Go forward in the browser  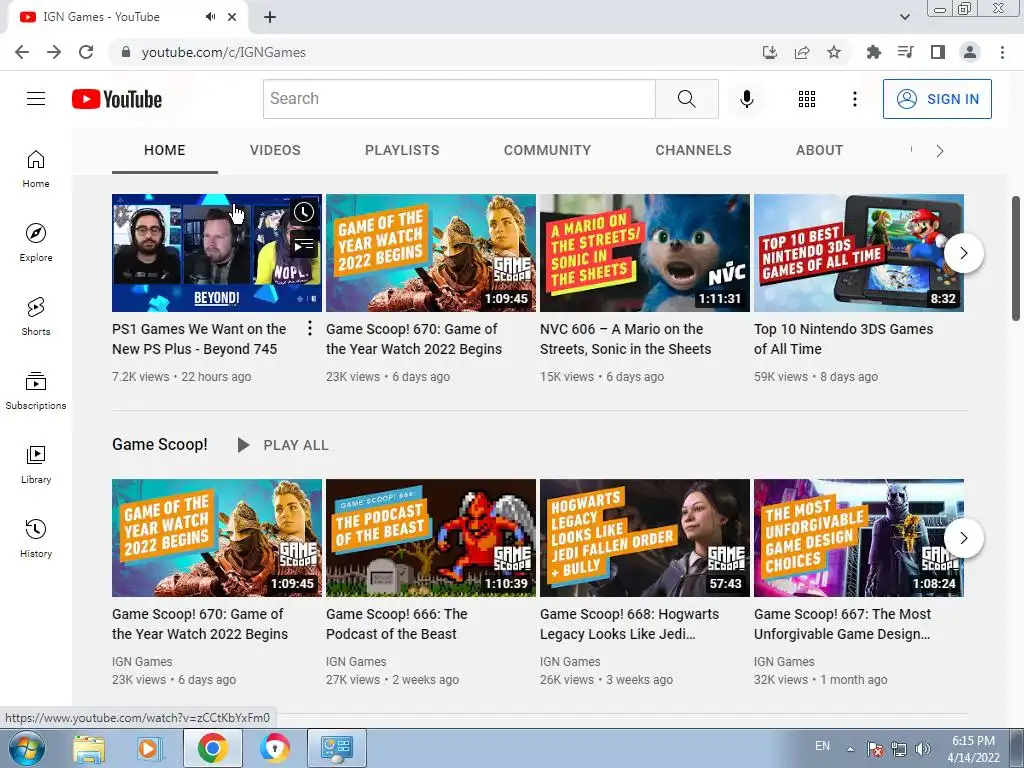(x=54, y=52)
